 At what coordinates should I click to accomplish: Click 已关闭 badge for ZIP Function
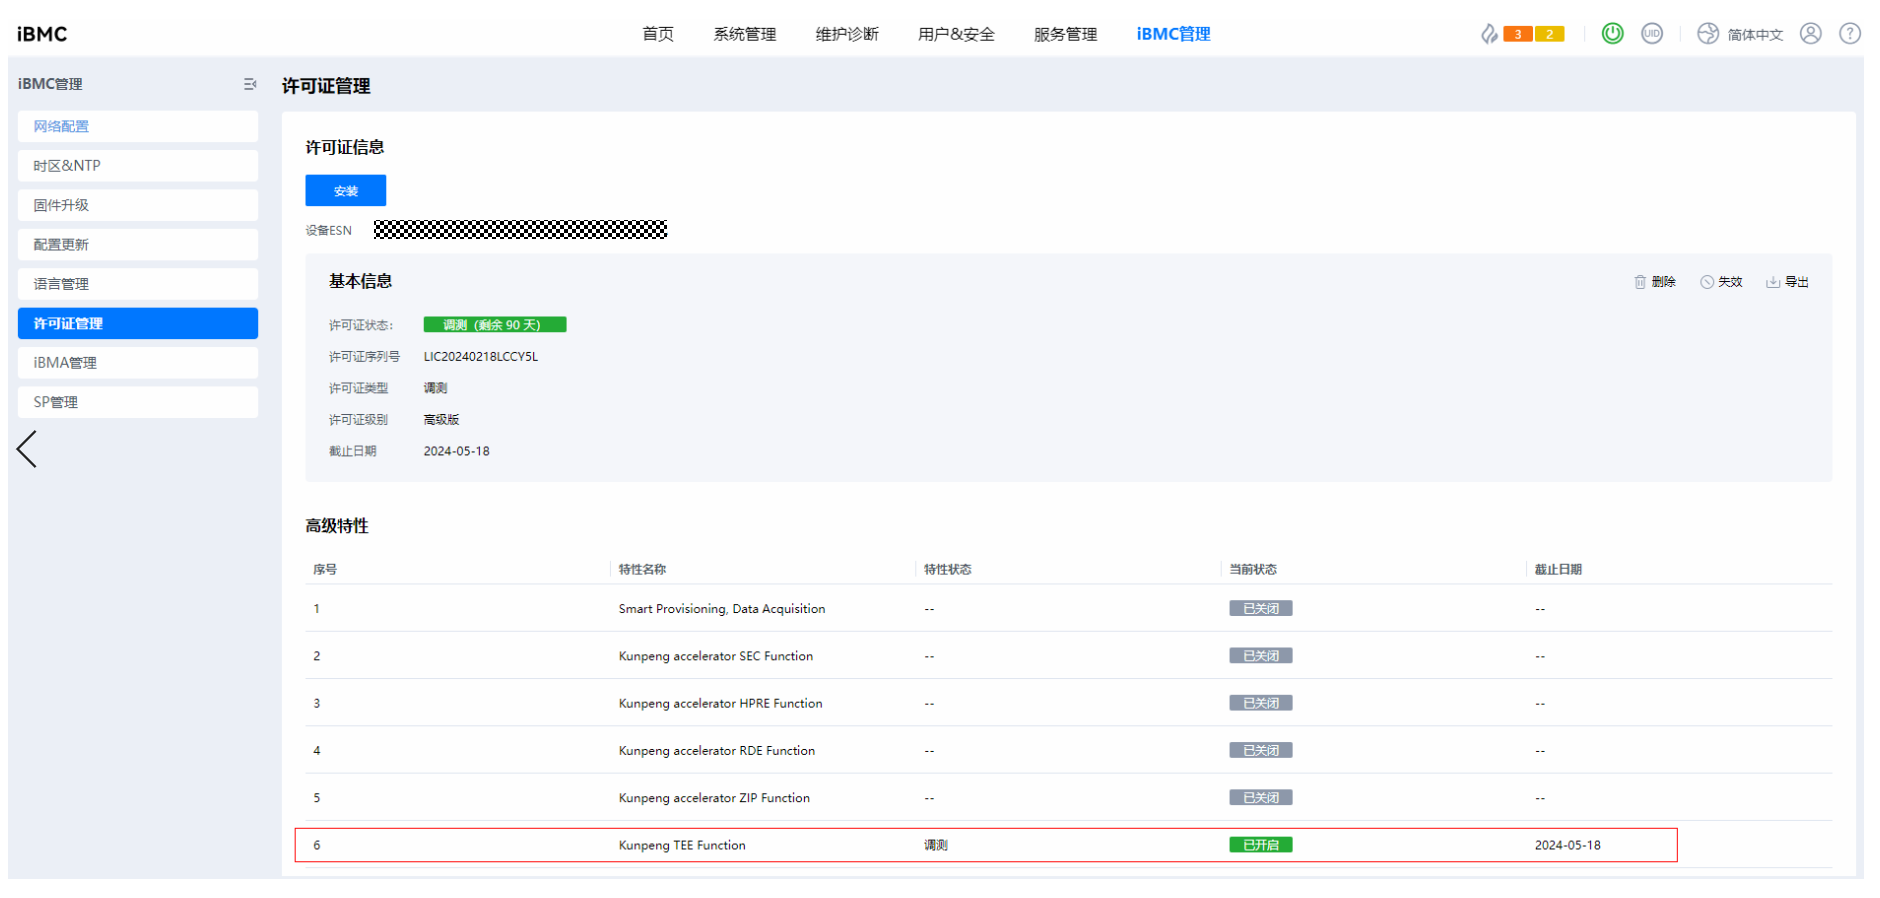point(1261,798)
